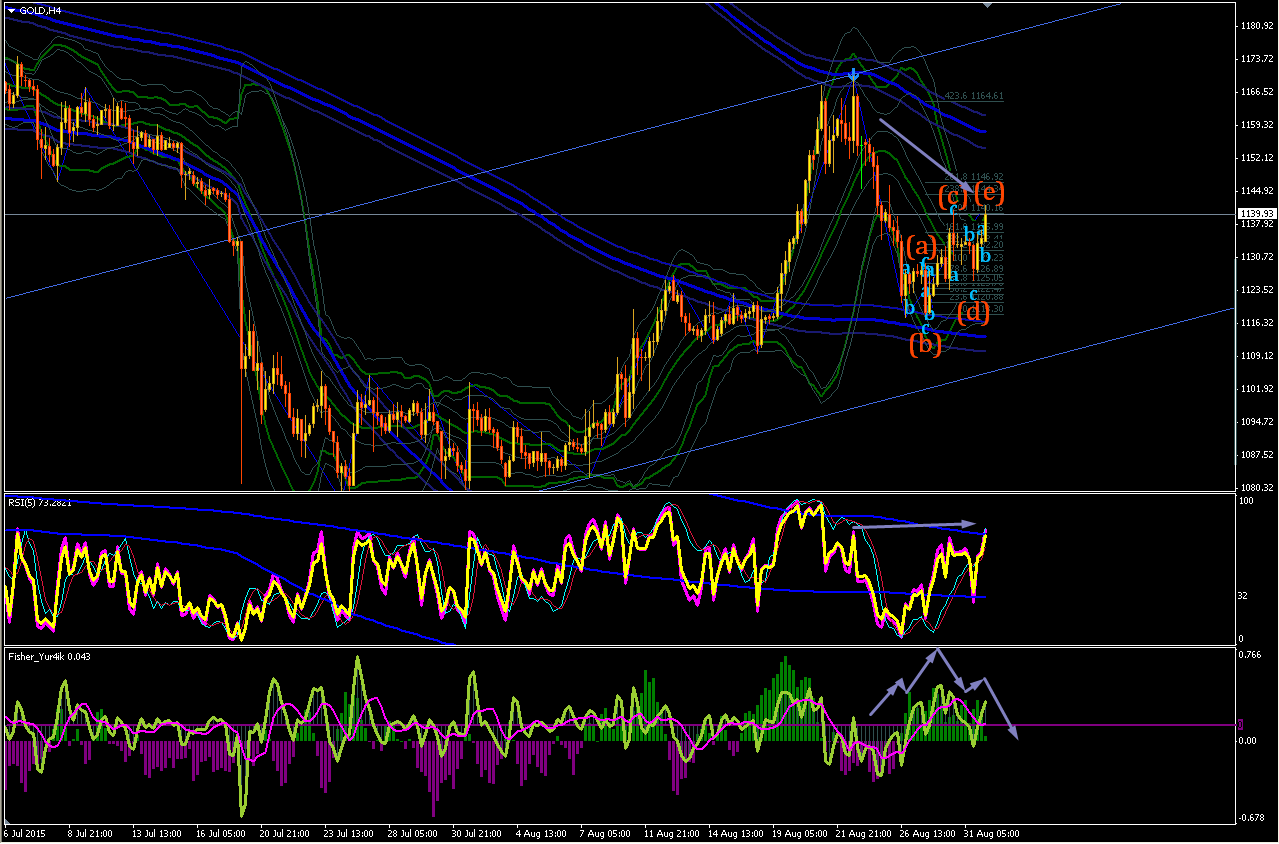Click time axis label 21 Aug 21:00
Image resolution: width=1279 pixels, height=844 pixels.
[x=864, y=832]
